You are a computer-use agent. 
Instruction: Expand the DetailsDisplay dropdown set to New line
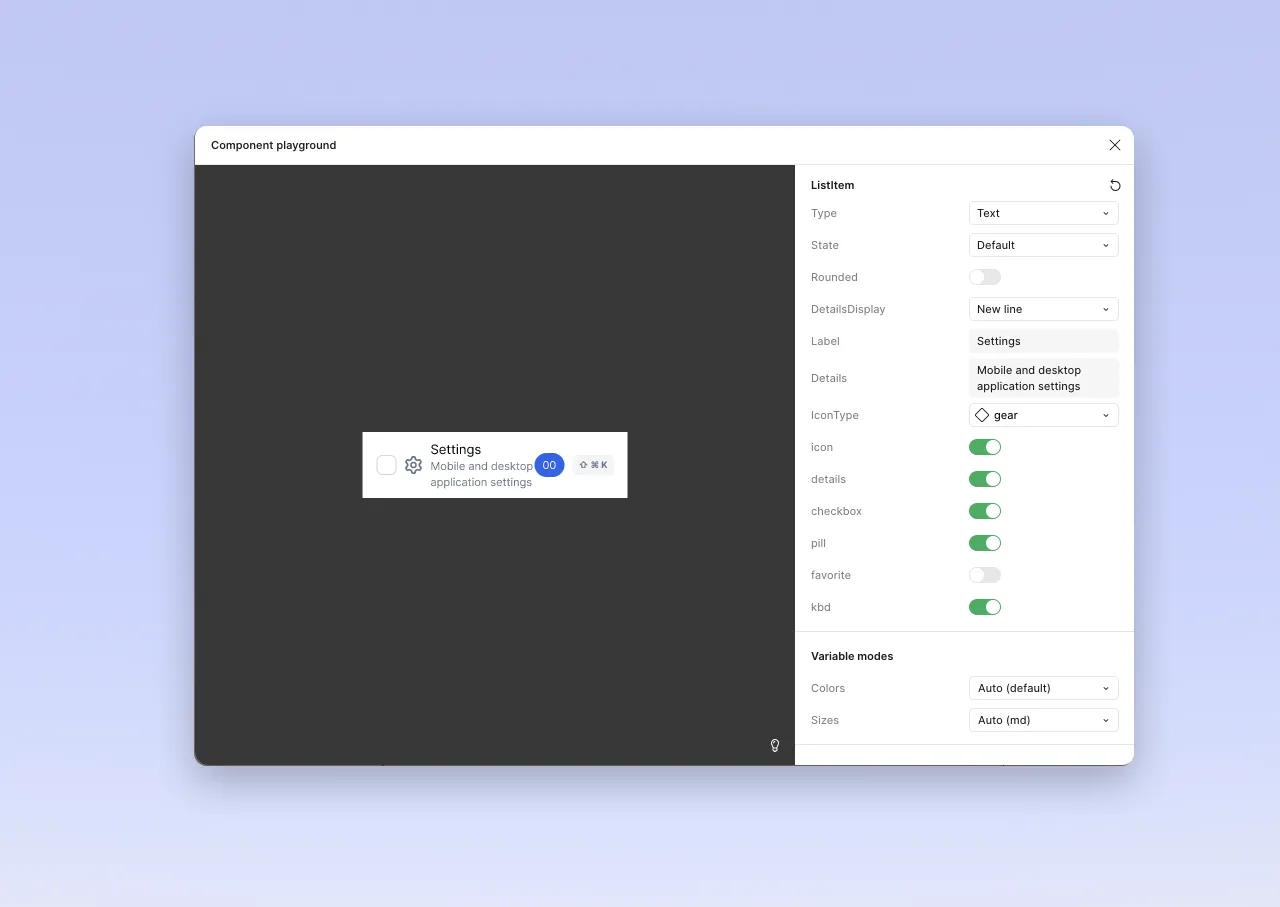(1043, 309)
